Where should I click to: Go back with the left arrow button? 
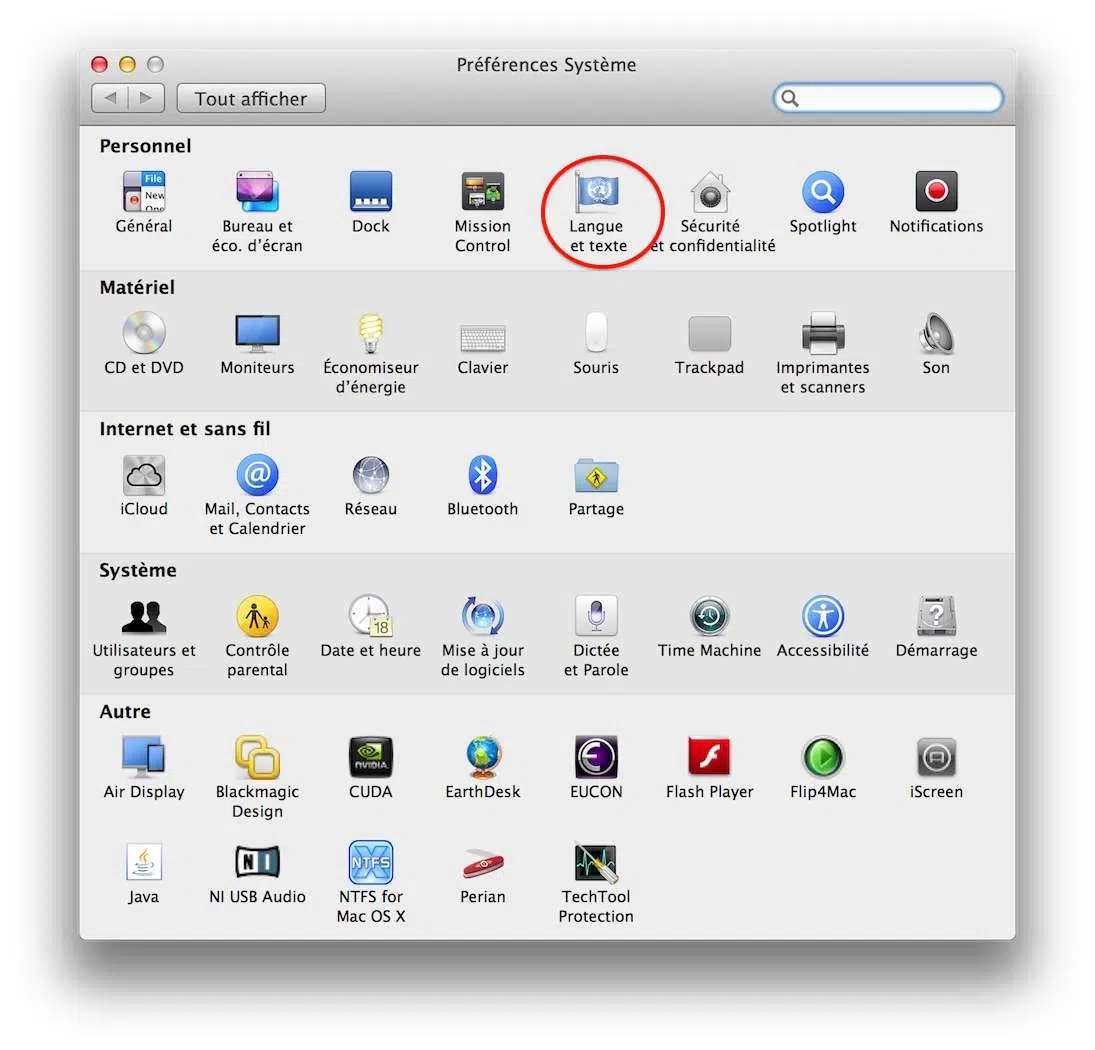tap(110, 98)
